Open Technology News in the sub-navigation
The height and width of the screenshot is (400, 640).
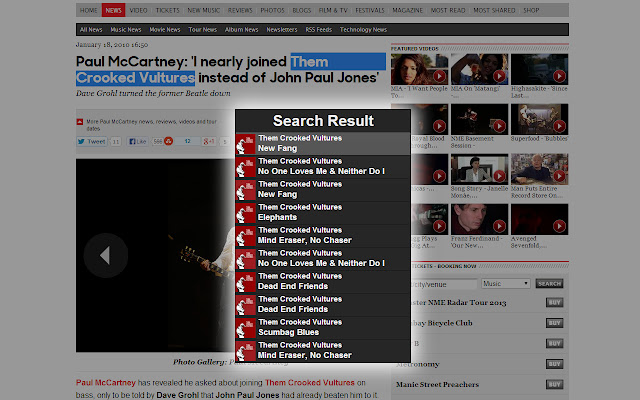click(x=363, y=29)
